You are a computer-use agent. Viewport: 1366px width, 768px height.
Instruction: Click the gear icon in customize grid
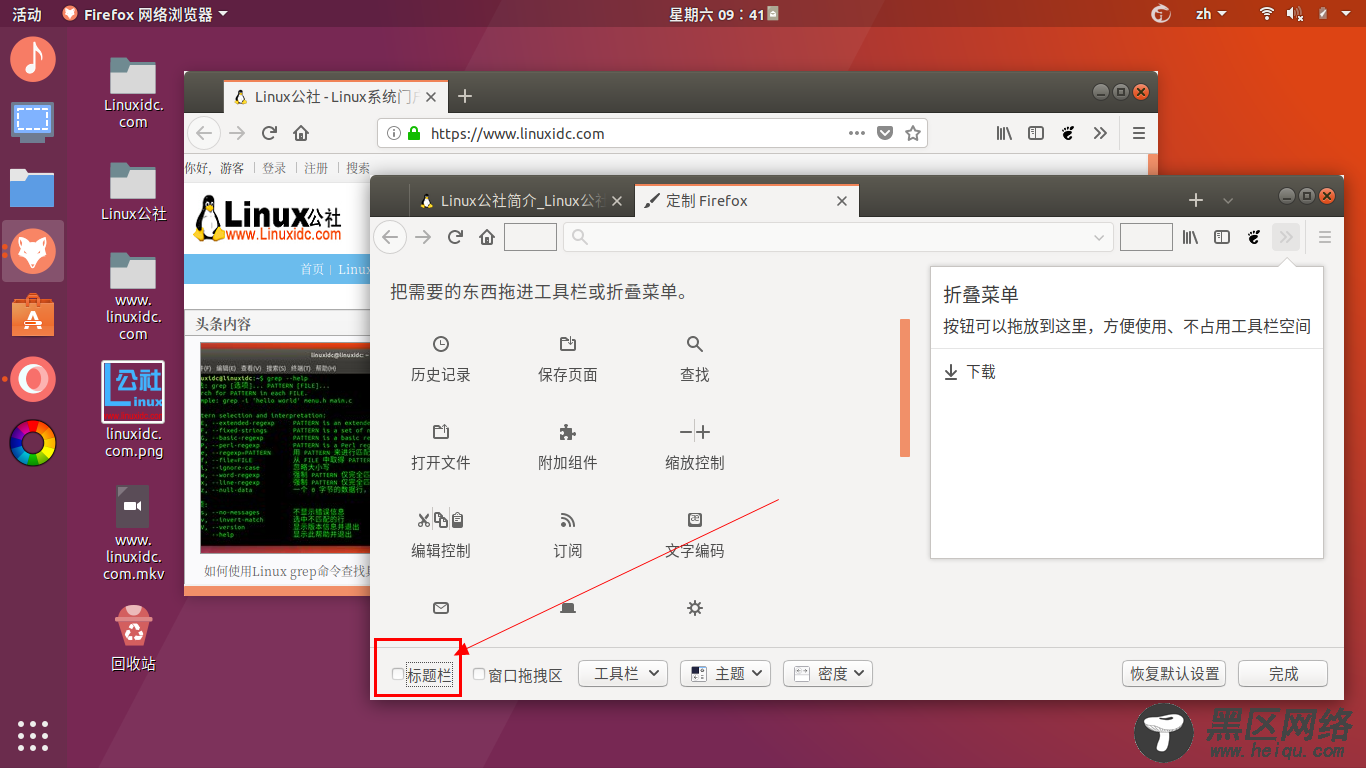tap(695, 607)
